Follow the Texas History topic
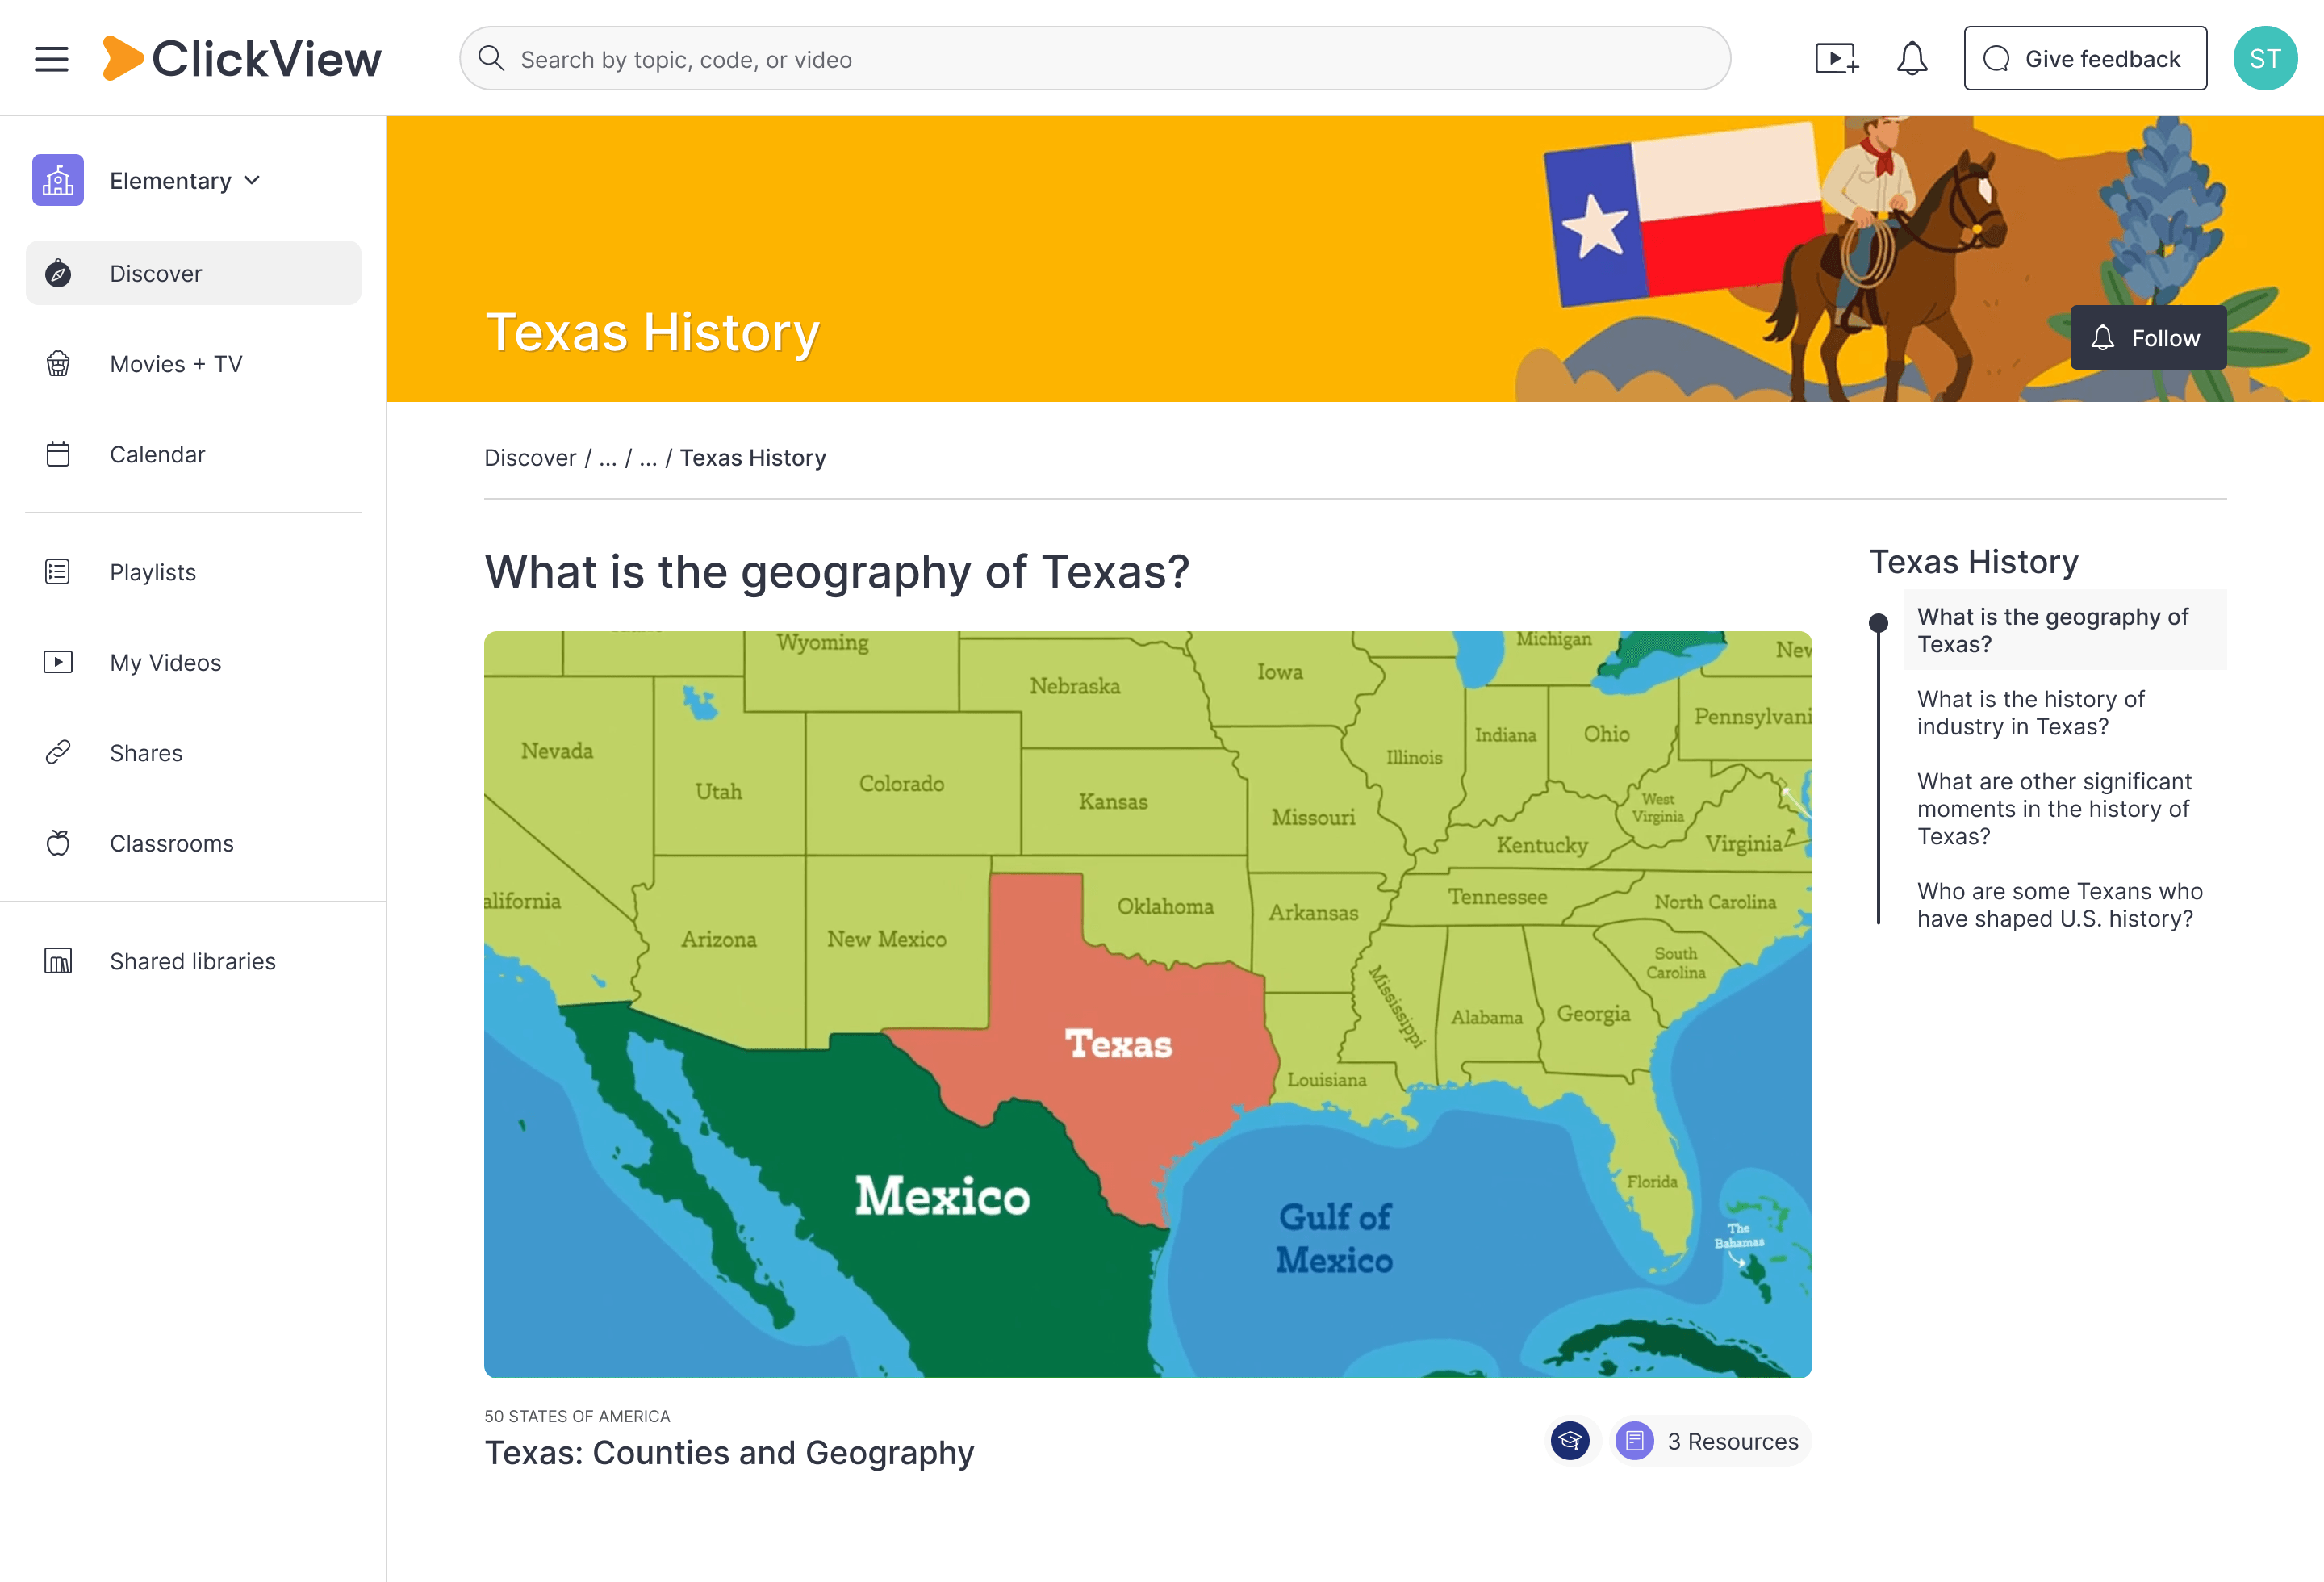The image size is (2324, 1582). (x=2148, y=338)
